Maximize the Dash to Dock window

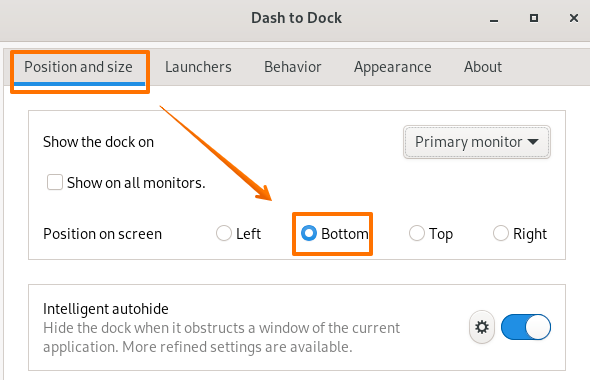pyautogui.click(x=534, y=18)
